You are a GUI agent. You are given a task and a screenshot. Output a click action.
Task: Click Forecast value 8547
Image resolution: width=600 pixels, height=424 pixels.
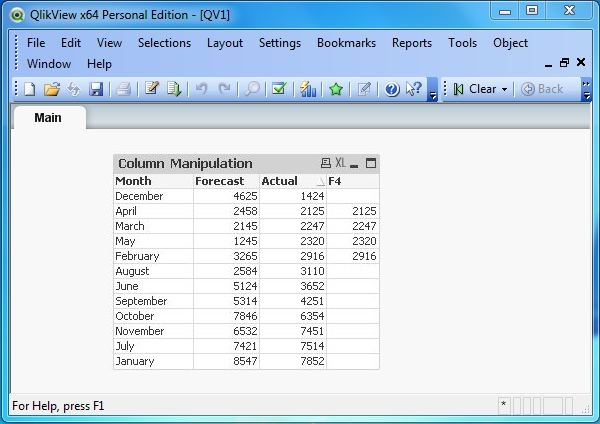226,361
